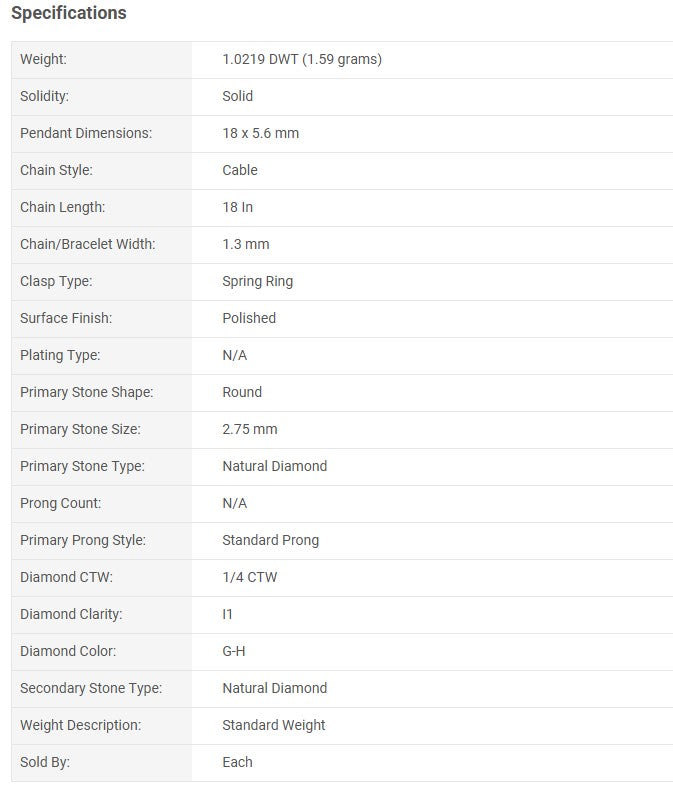This screenshot has width=673, height=787.
Task: Select the Chain Style value Cable
Action: click(x=240, y=170)
